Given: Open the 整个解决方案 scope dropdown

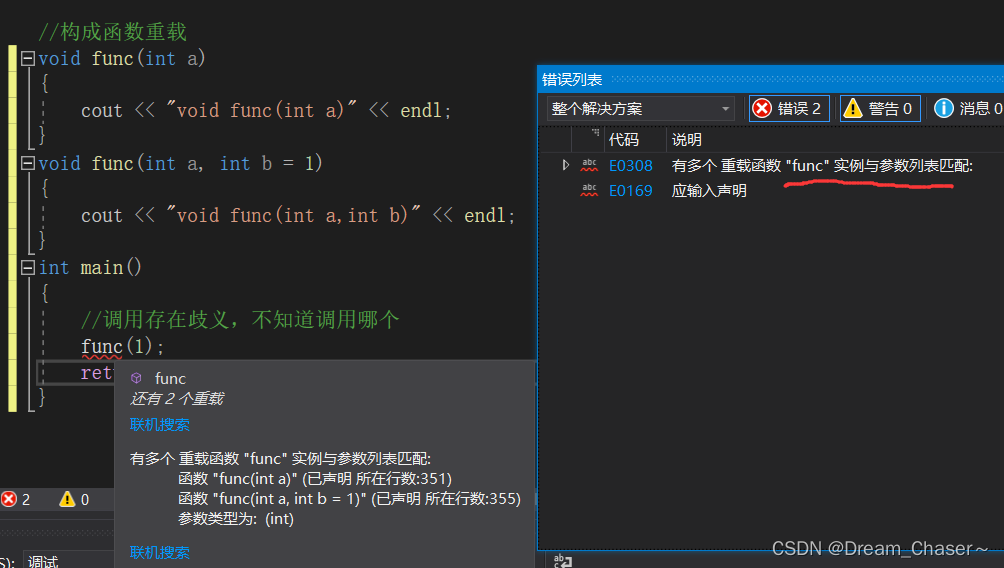Looking at the screenshot, I should pyautogui.click(x=640, y=108).
